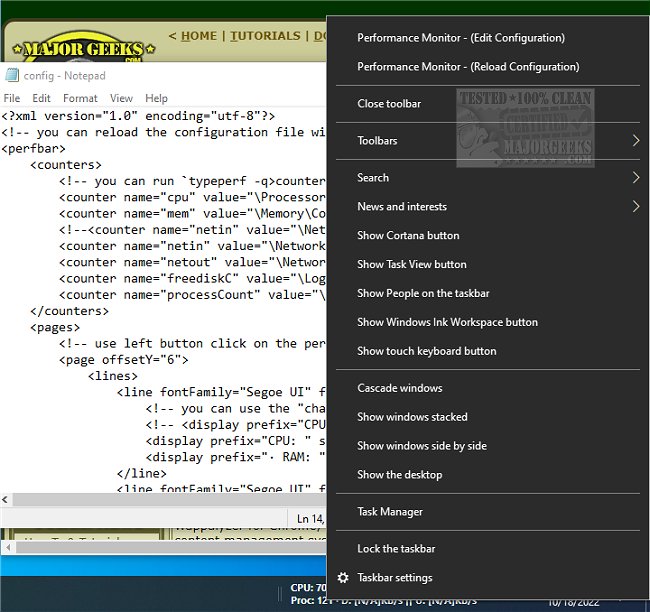Expand the Search submenu
Viewport: 650px width, 612px height.
(x=373, y=178)
